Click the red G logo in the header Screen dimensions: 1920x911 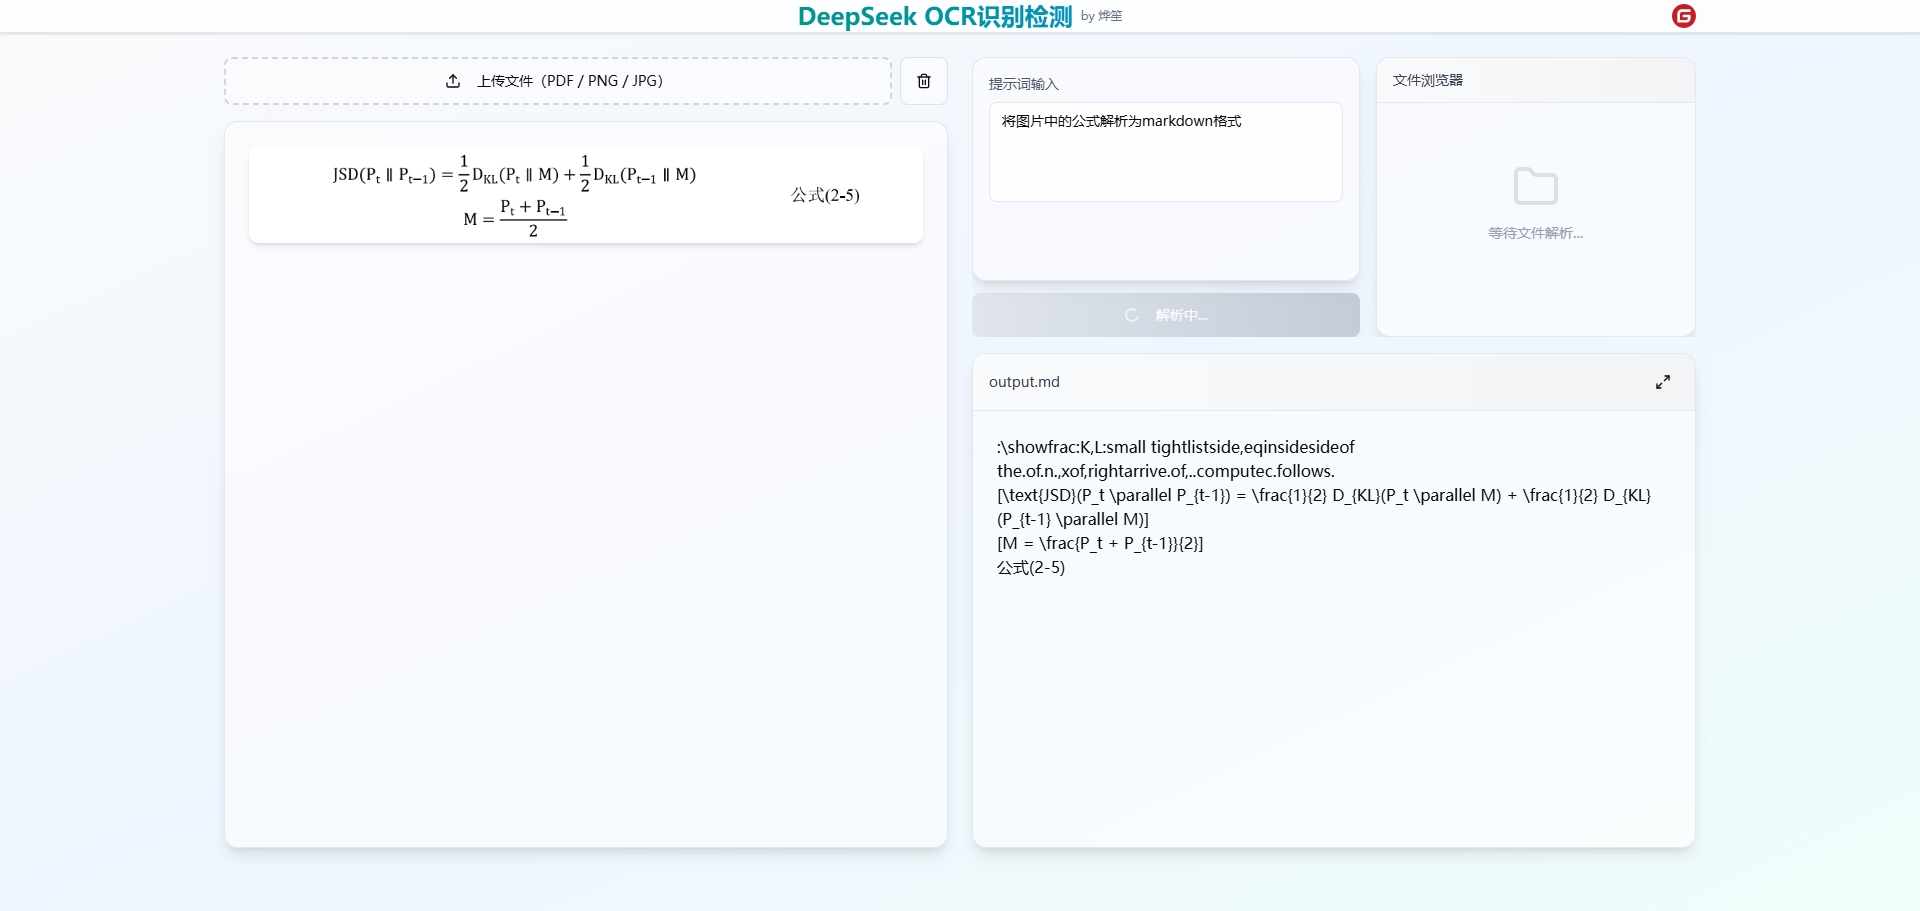point(1683,16)
